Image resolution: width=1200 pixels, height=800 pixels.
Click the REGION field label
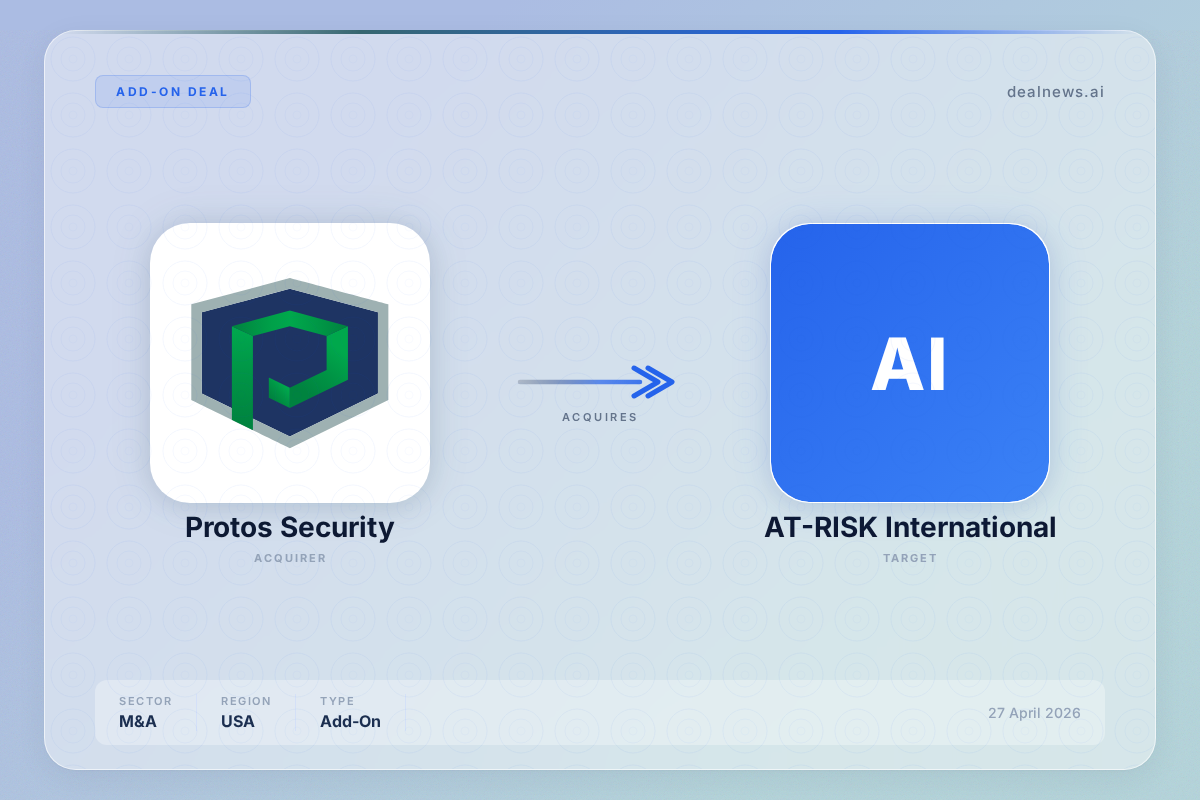point(246,701)
